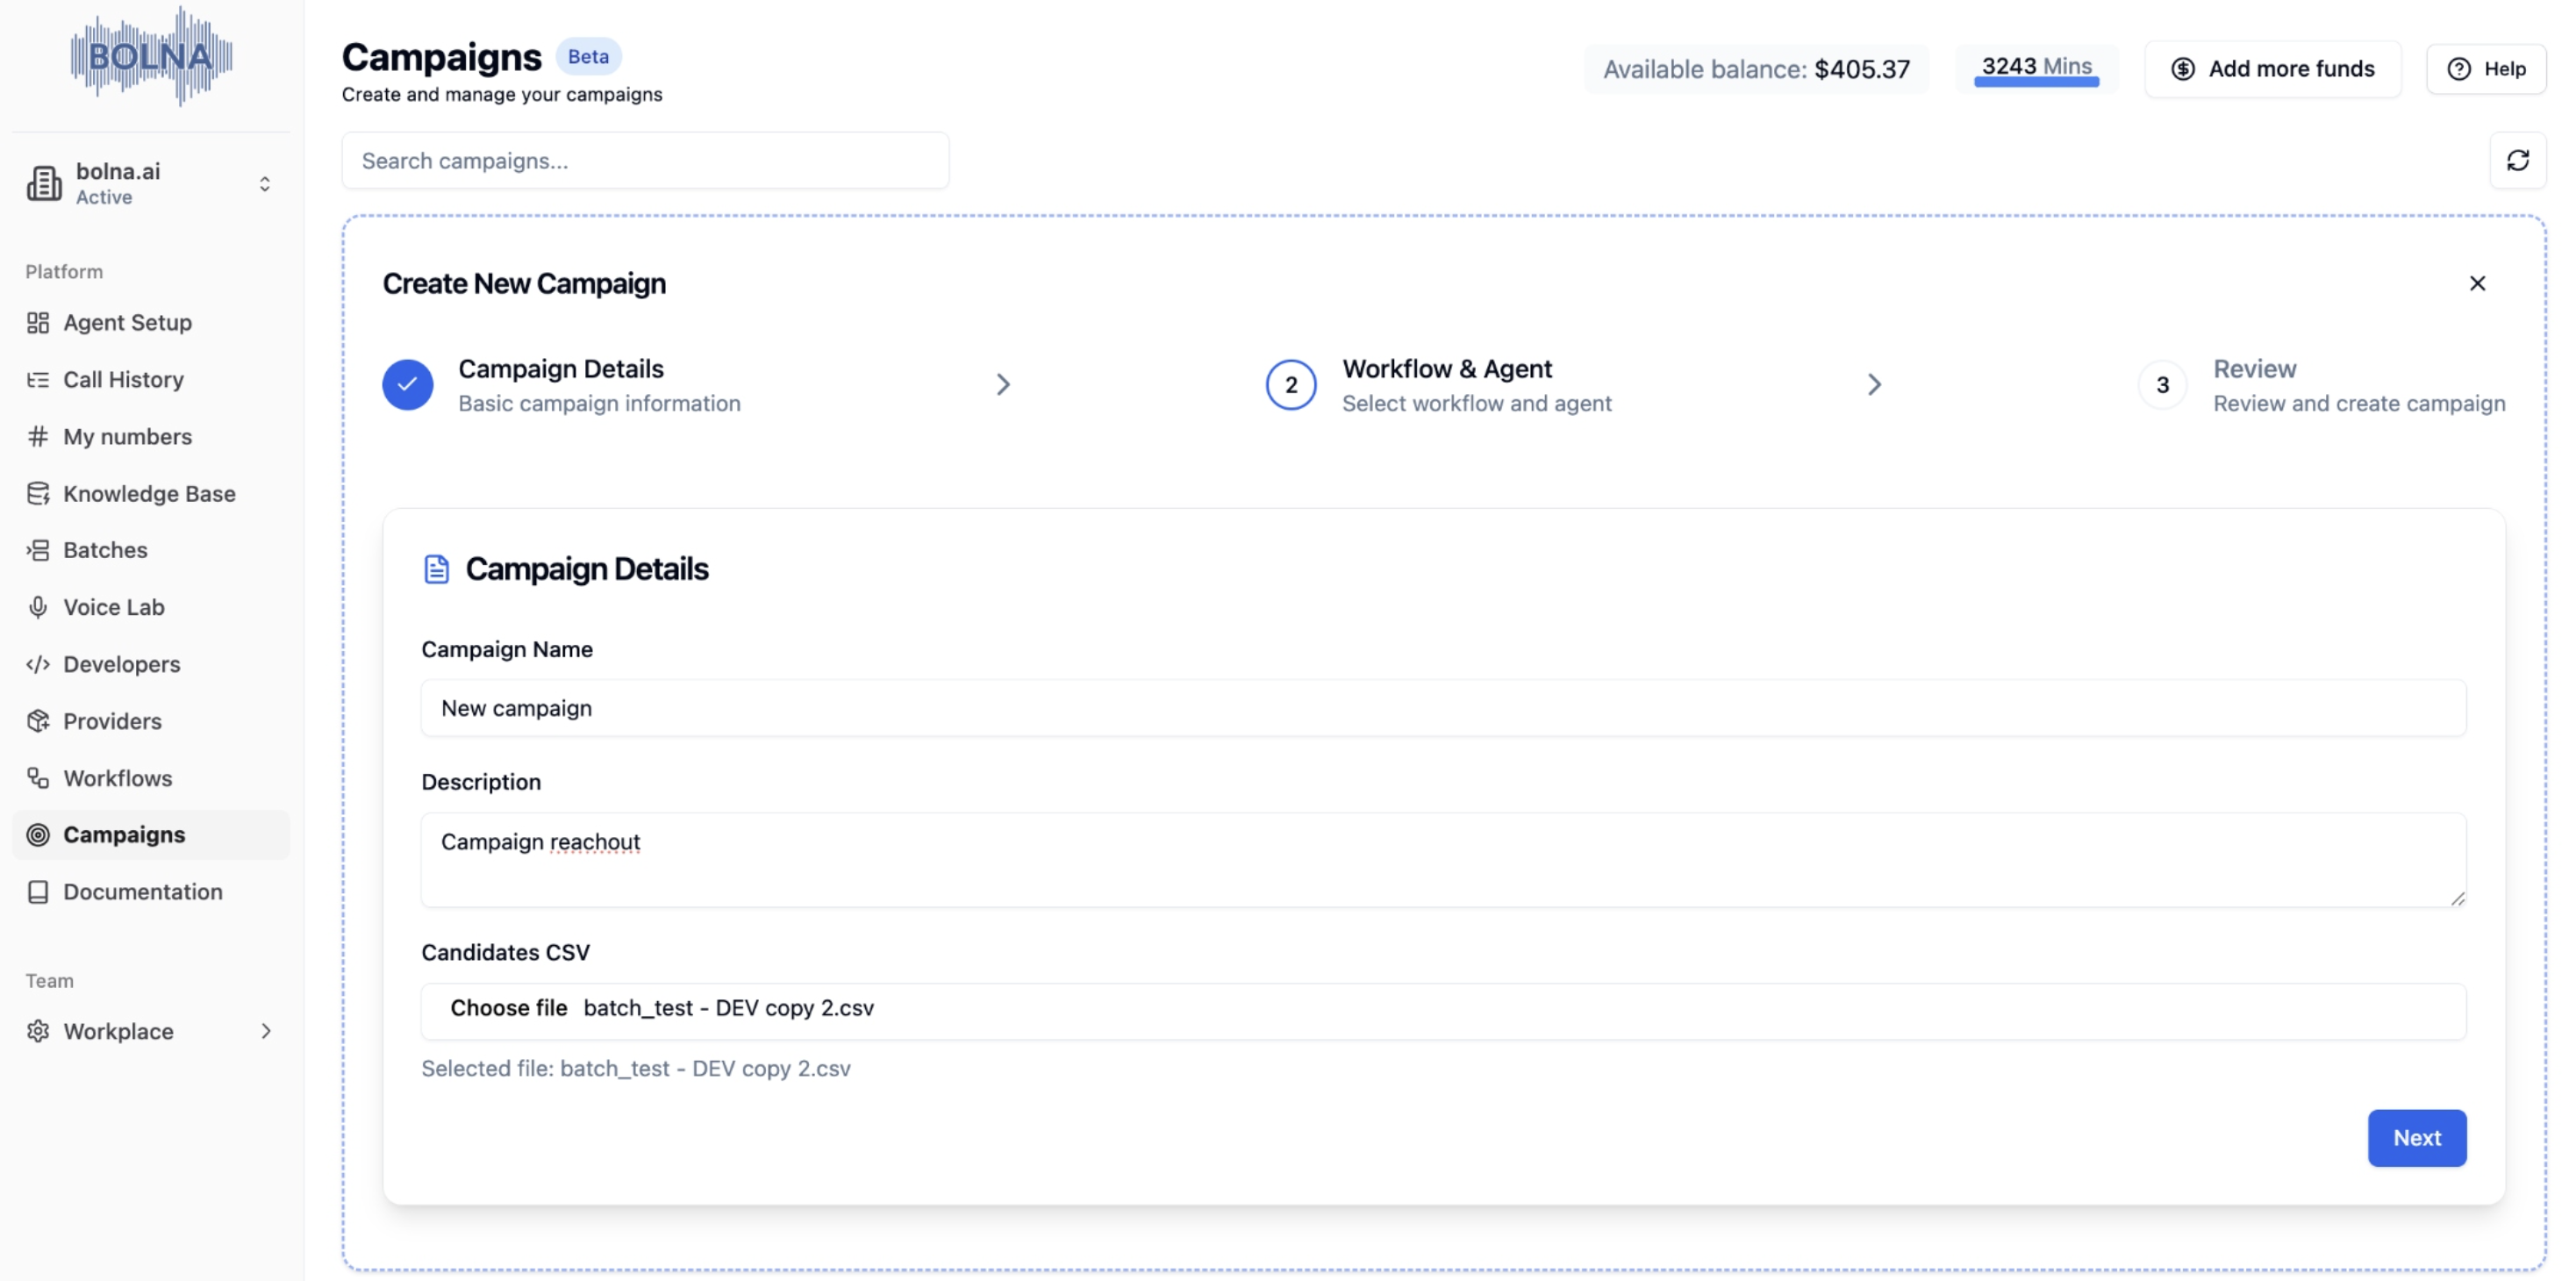Image resolution: width=2576 pixels, height=1281 pixels.
Task: Open Knowledge Base section
Action: (x=149, y=494)
